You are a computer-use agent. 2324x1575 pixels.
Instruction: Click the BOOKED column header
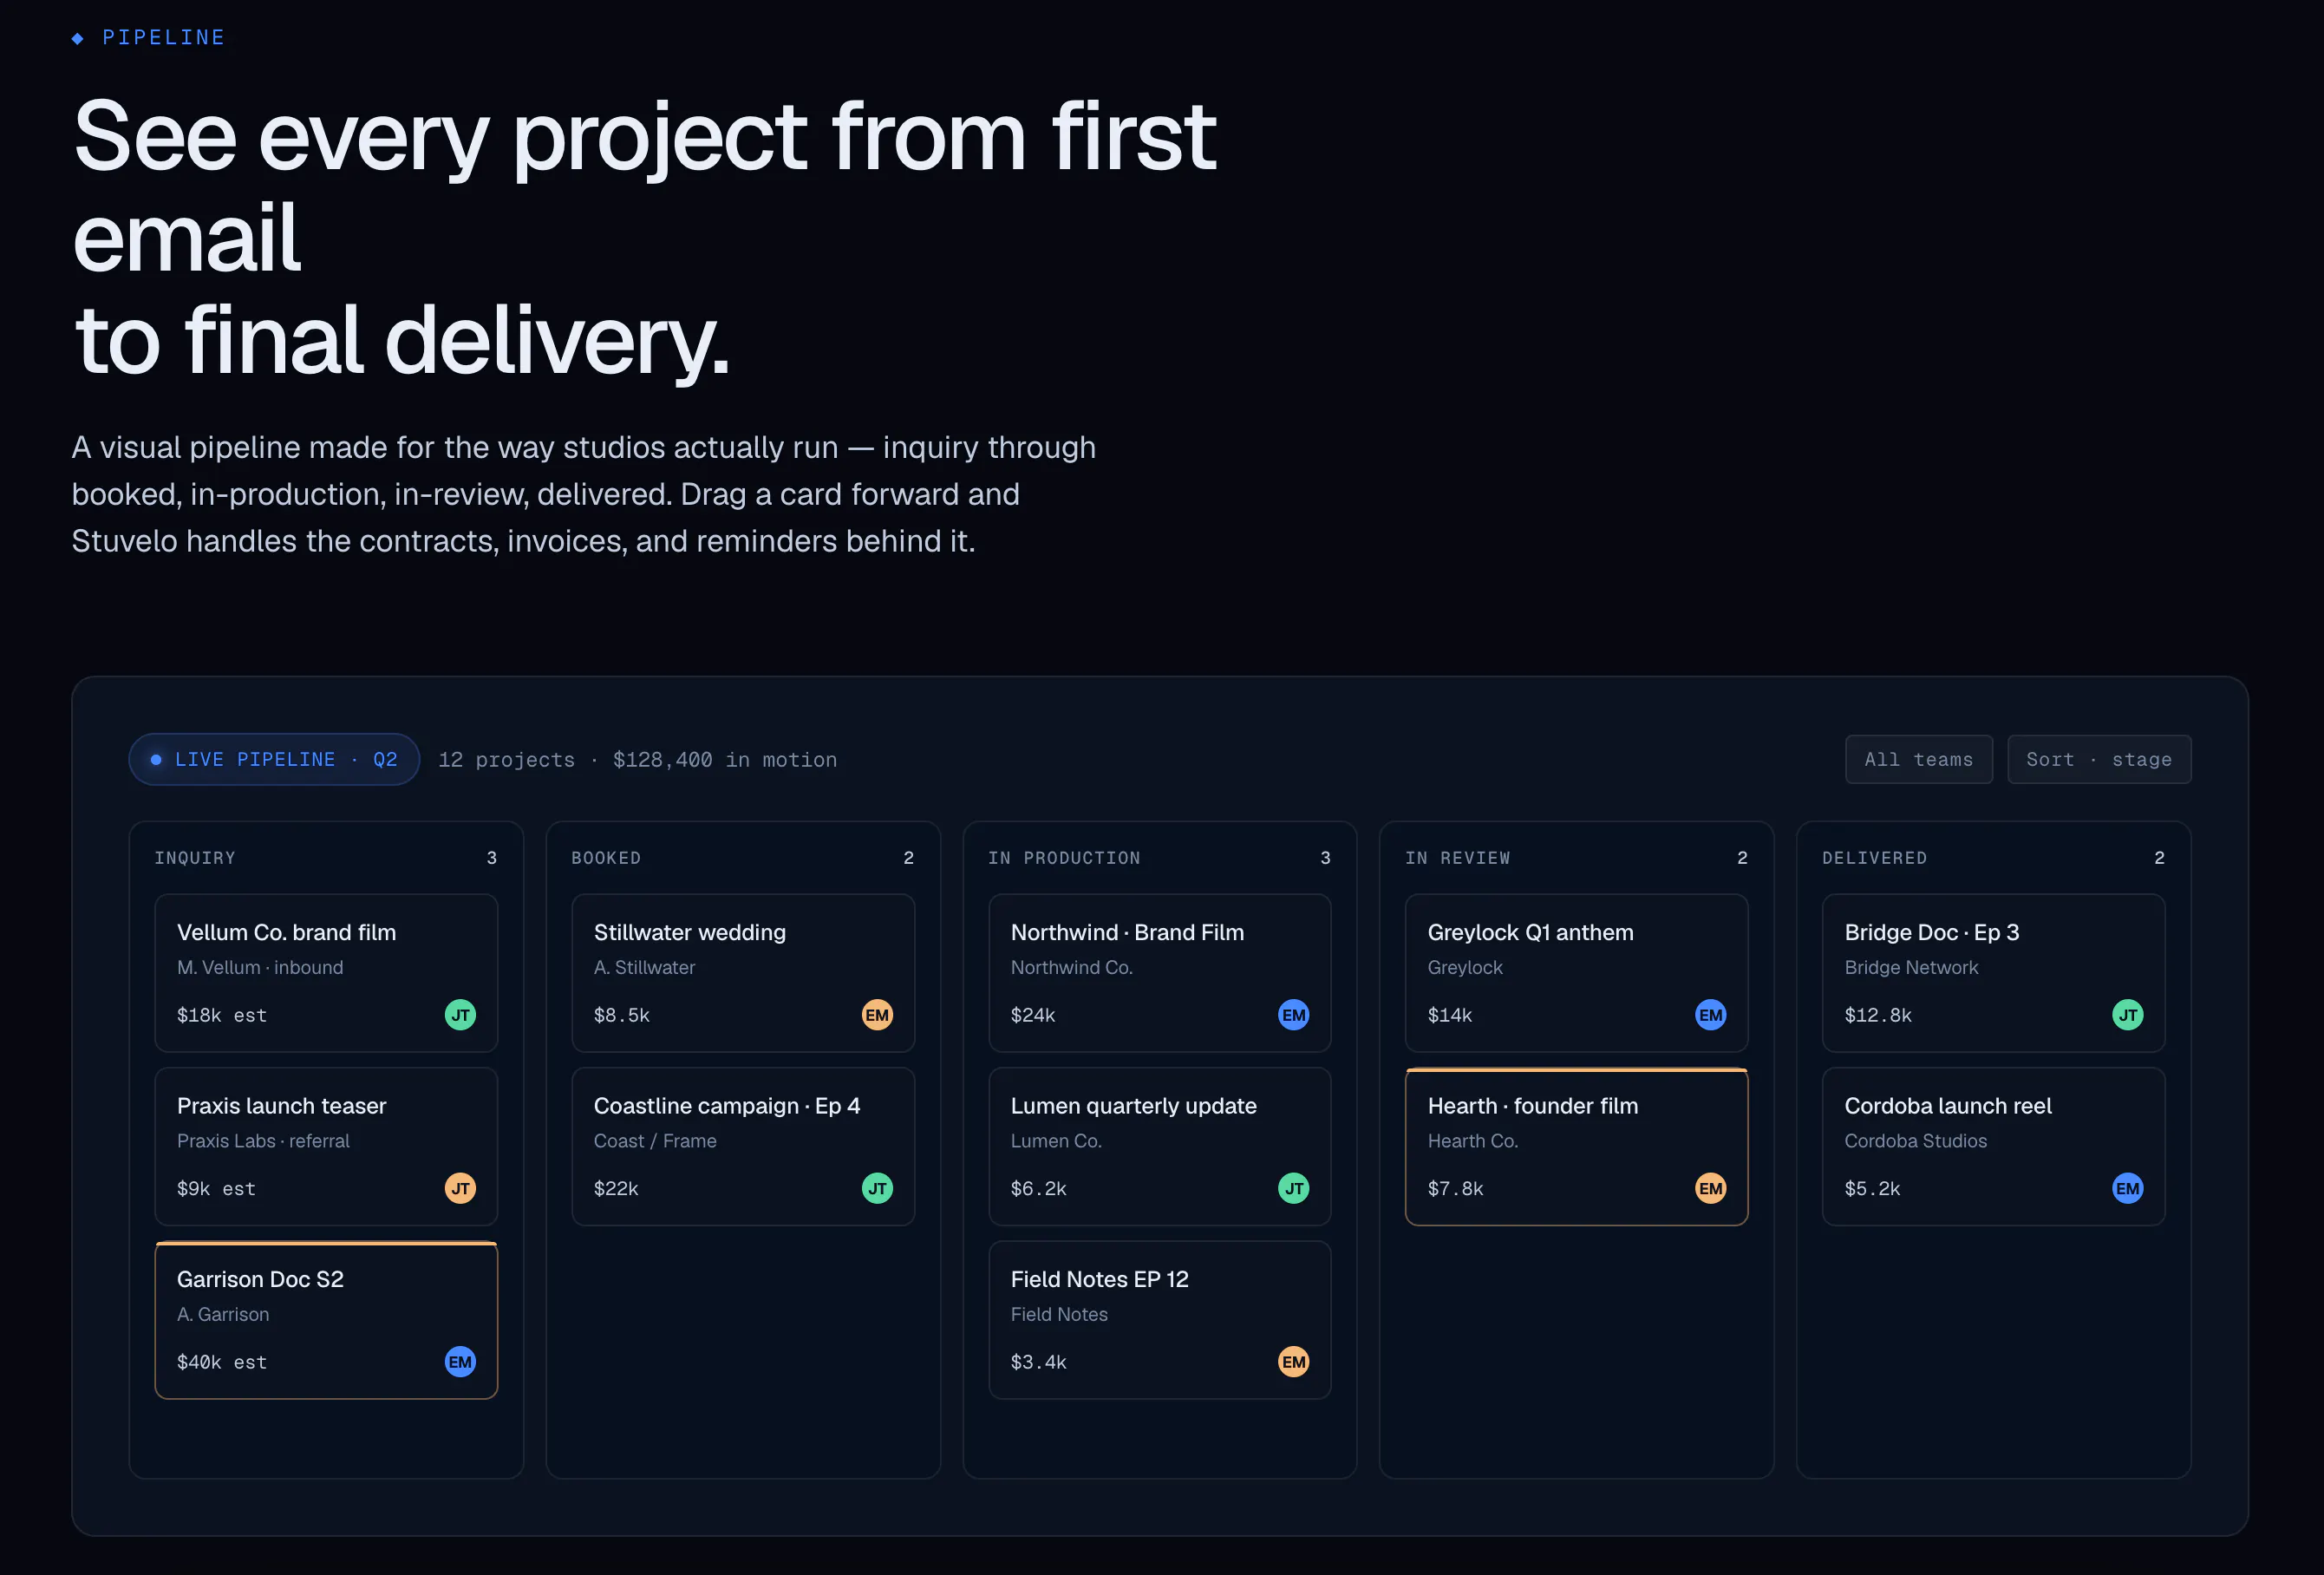tap(606, 858)
